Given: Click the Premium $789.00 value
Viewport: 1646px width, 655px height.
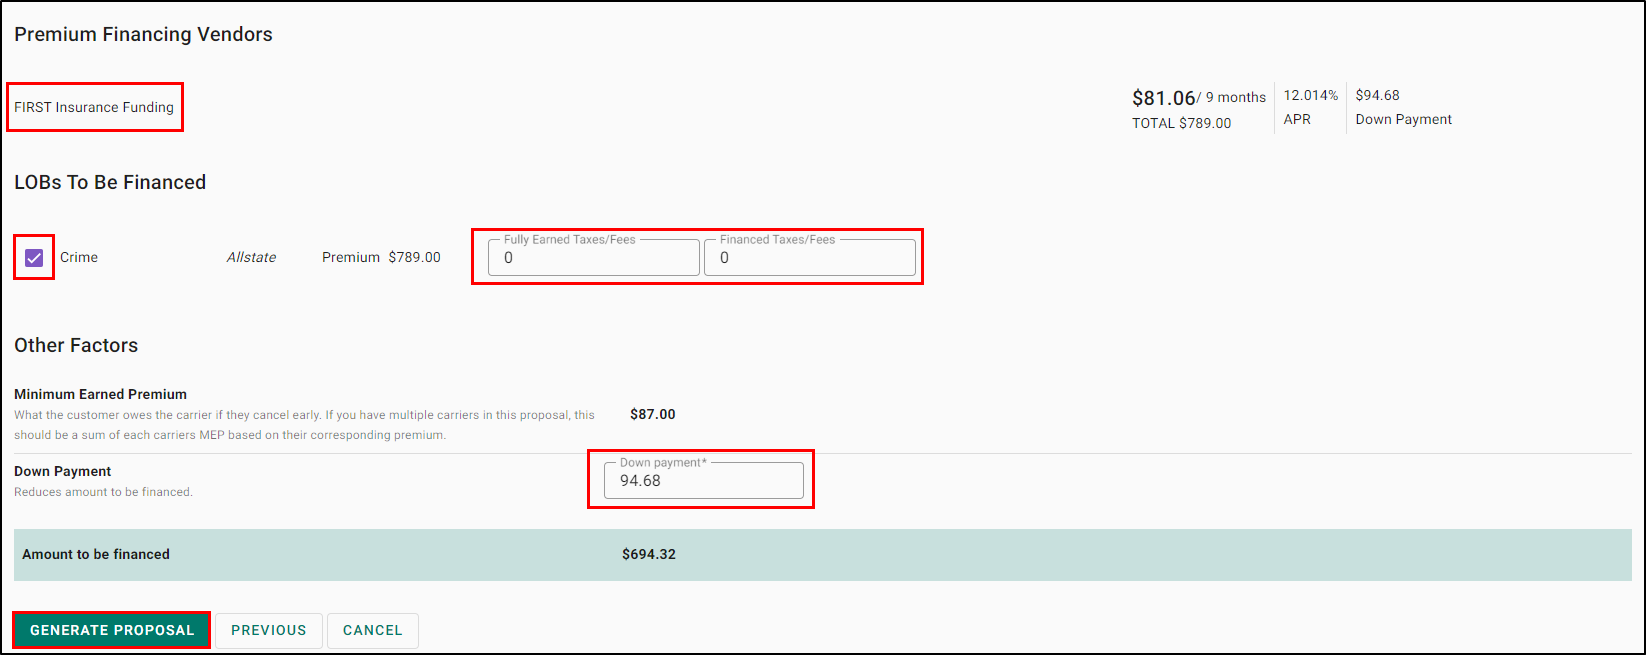Looking at the screenshot, I should pyautogui.click(x=381, y=257).
